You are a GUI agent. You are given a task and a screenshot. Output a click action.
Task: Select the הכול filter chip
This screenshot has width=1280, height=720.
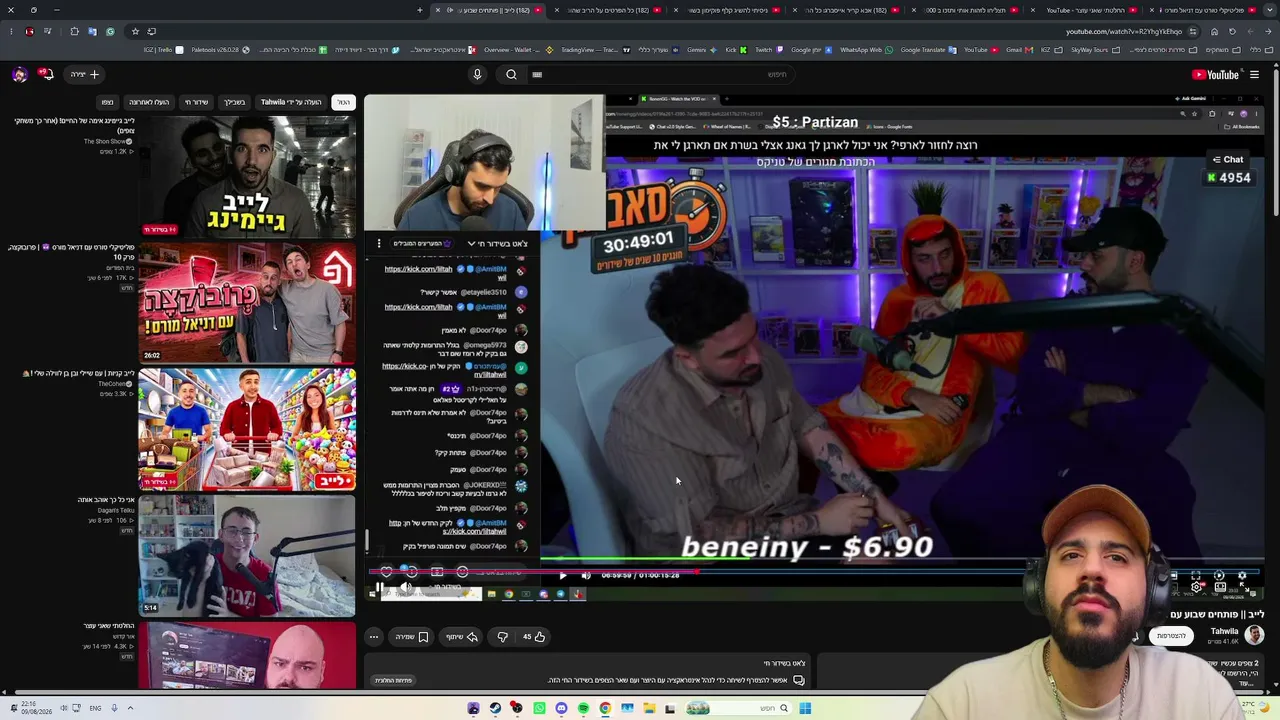point(343,102)
